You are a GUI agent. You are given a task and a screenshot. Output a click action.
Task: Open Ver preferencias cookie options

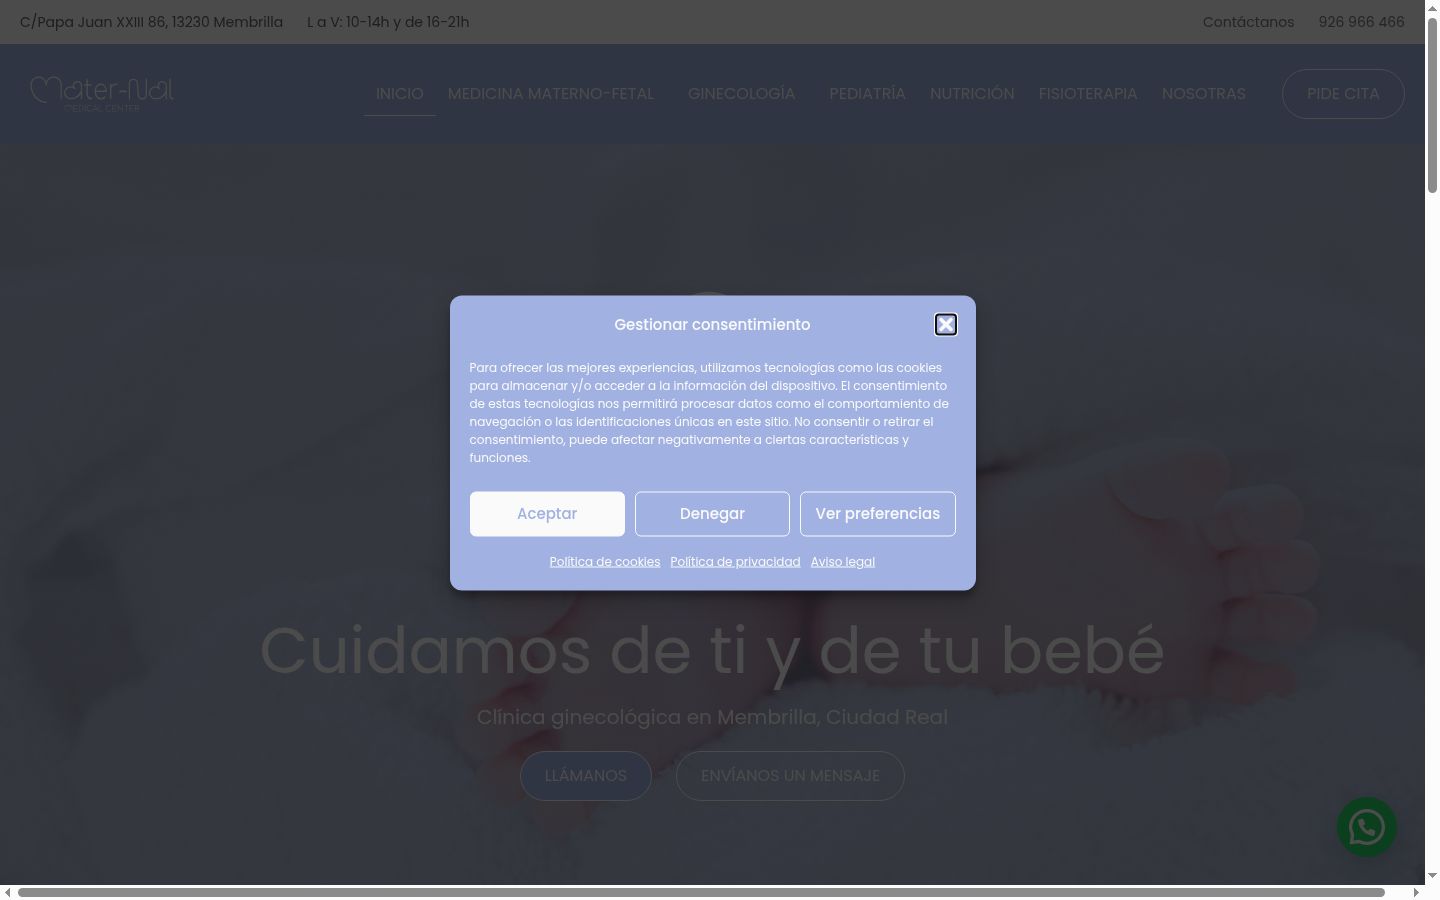(878, 514)
